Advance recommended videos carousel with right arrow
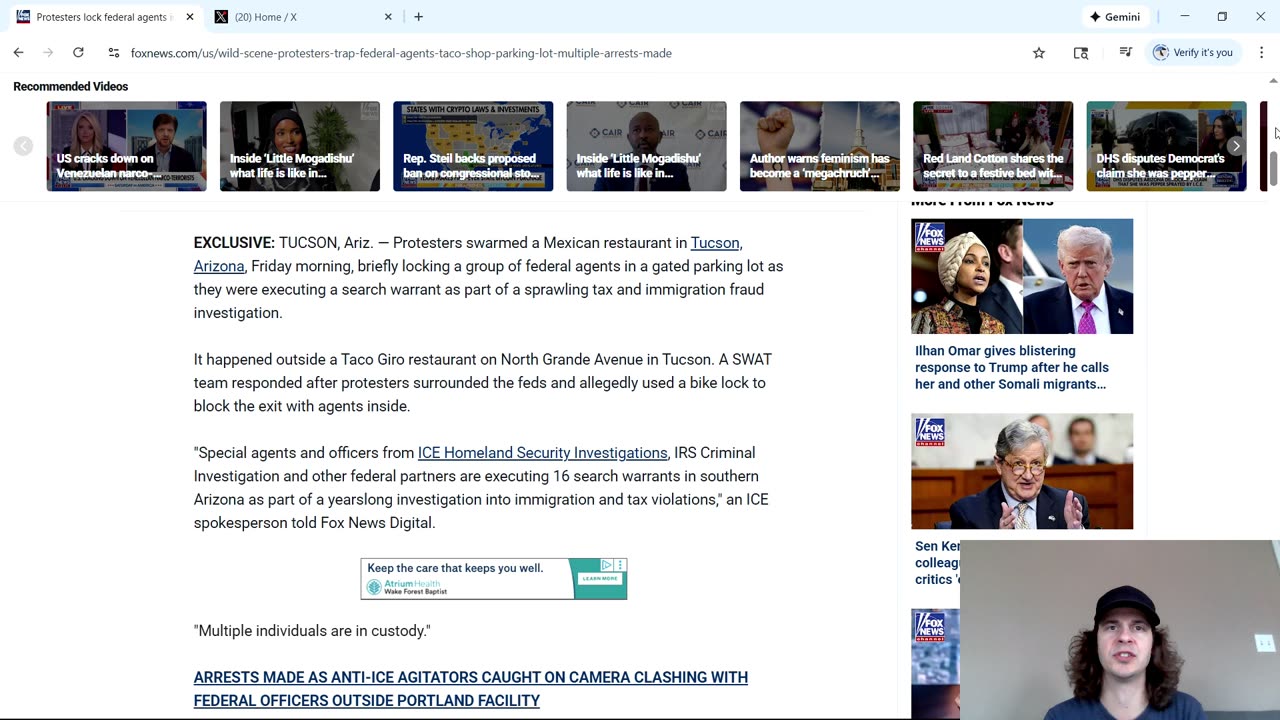The width and height of the screenshot is (1280, 720). (x=1236, y=146)
